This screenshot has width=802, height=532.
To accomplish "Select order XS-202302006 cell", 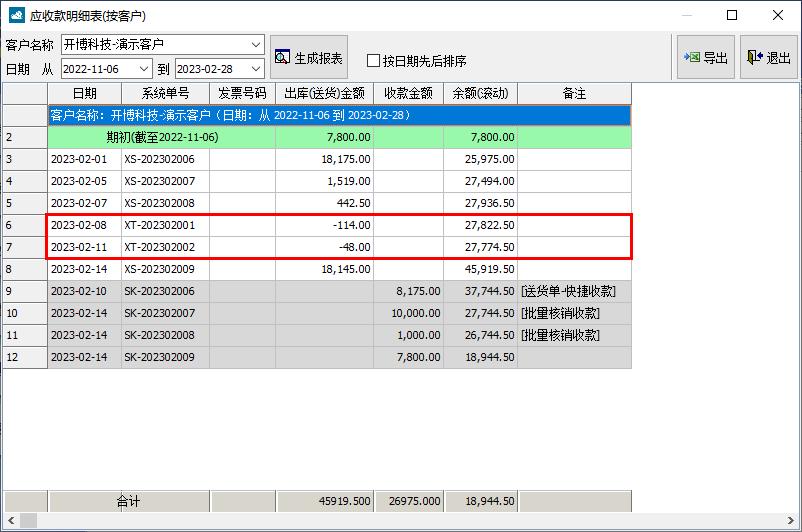I will [165, 159].
